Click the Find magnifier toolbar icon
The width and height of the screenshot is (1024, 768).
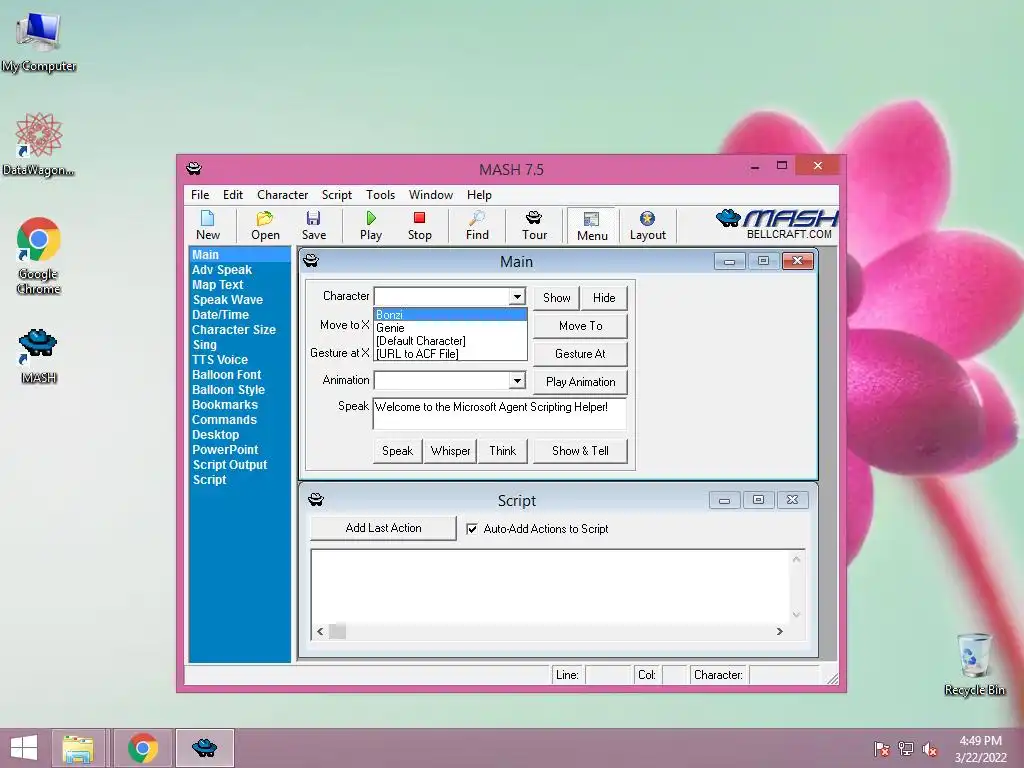click(x=477, y=225)
